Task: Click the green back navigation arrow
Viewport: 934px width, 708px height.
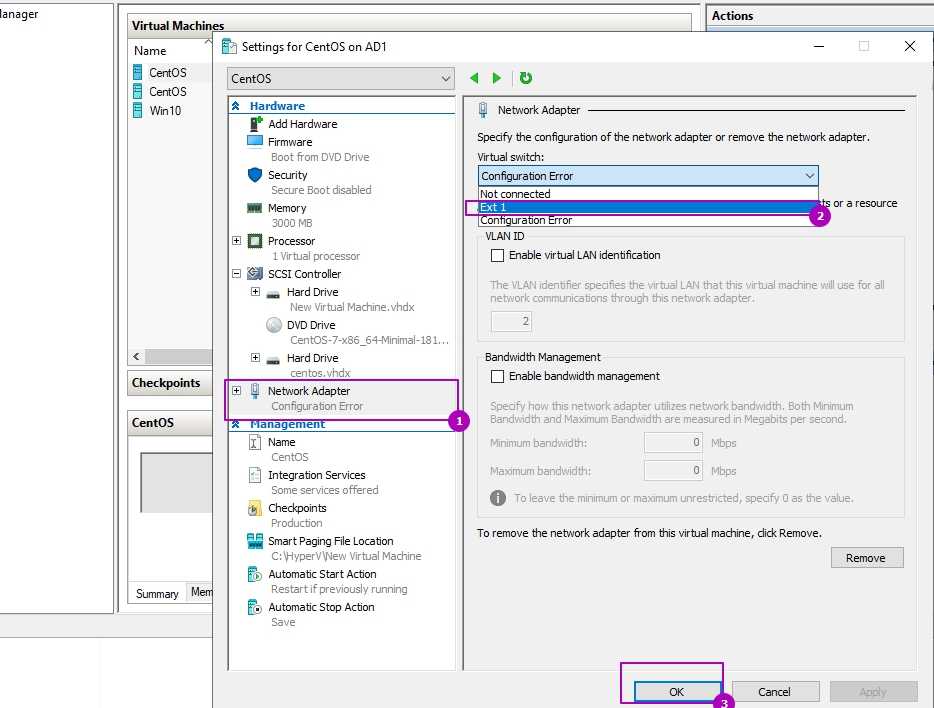Action: (474, 78)
